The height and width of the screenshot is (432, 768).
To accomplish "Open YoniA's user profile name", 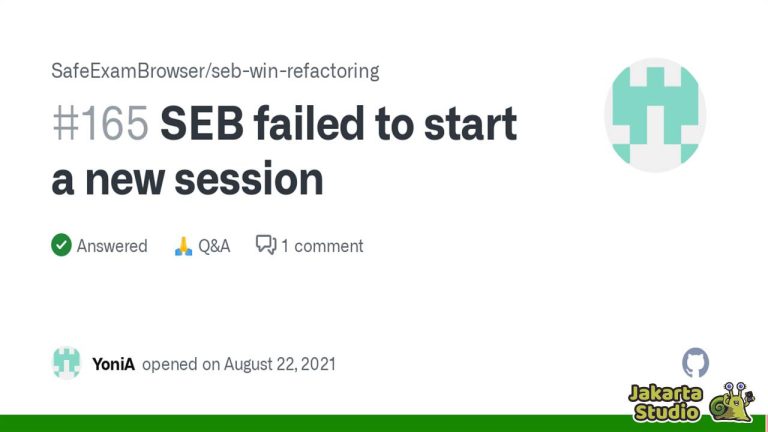I will pos(113,364).
